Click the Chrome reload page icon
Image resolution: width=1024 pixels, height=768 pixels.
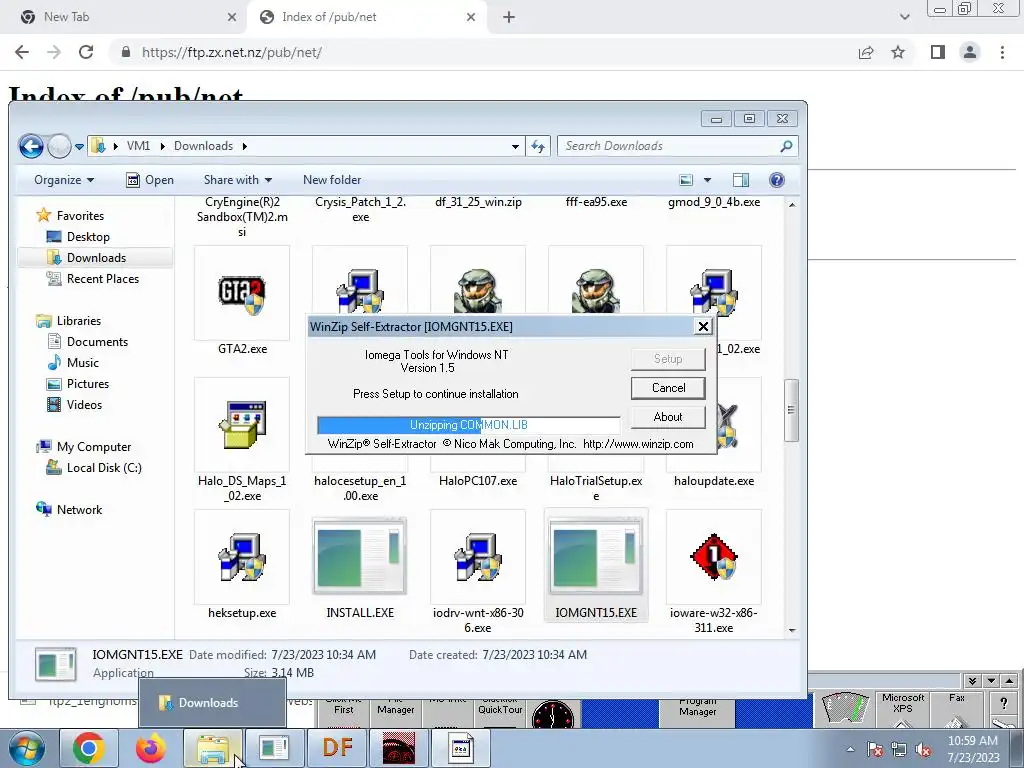pos(86,52)
